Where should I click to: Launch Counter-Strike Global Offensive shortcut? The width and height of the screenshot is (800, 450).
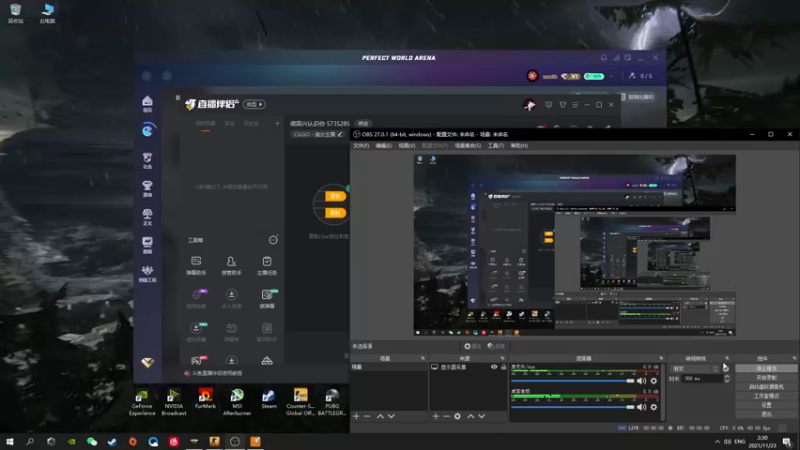[x=301, y=403]
